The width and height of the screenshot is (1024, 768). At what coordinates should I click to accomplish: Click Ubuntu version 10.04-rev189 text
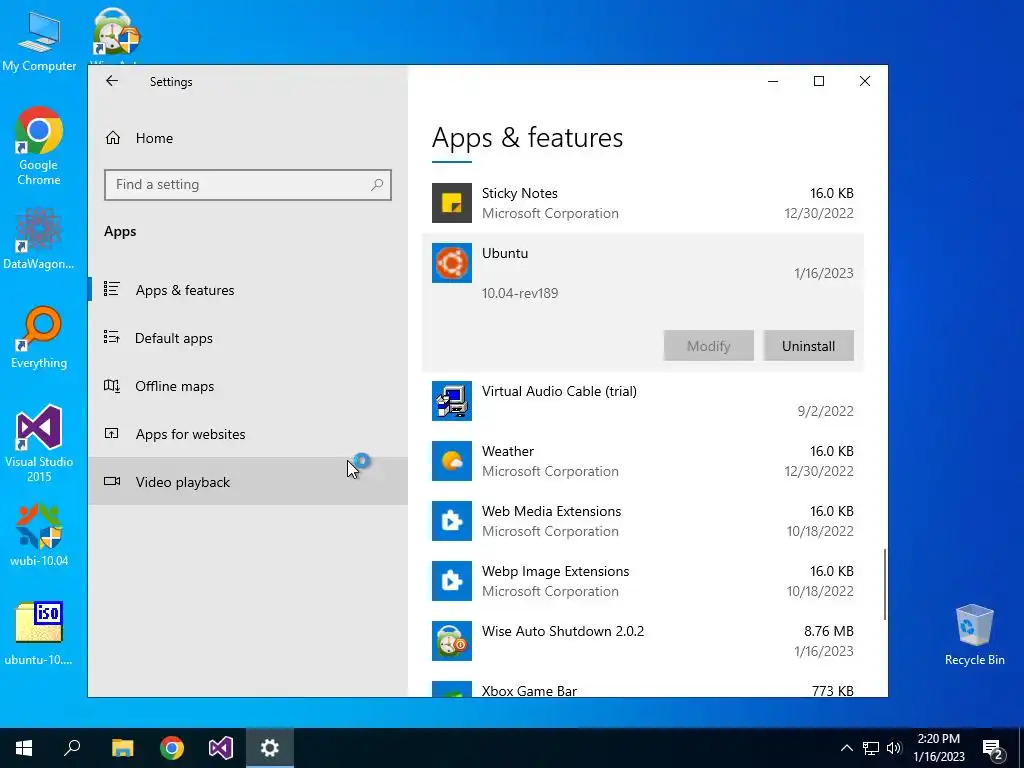pos(520,293)
